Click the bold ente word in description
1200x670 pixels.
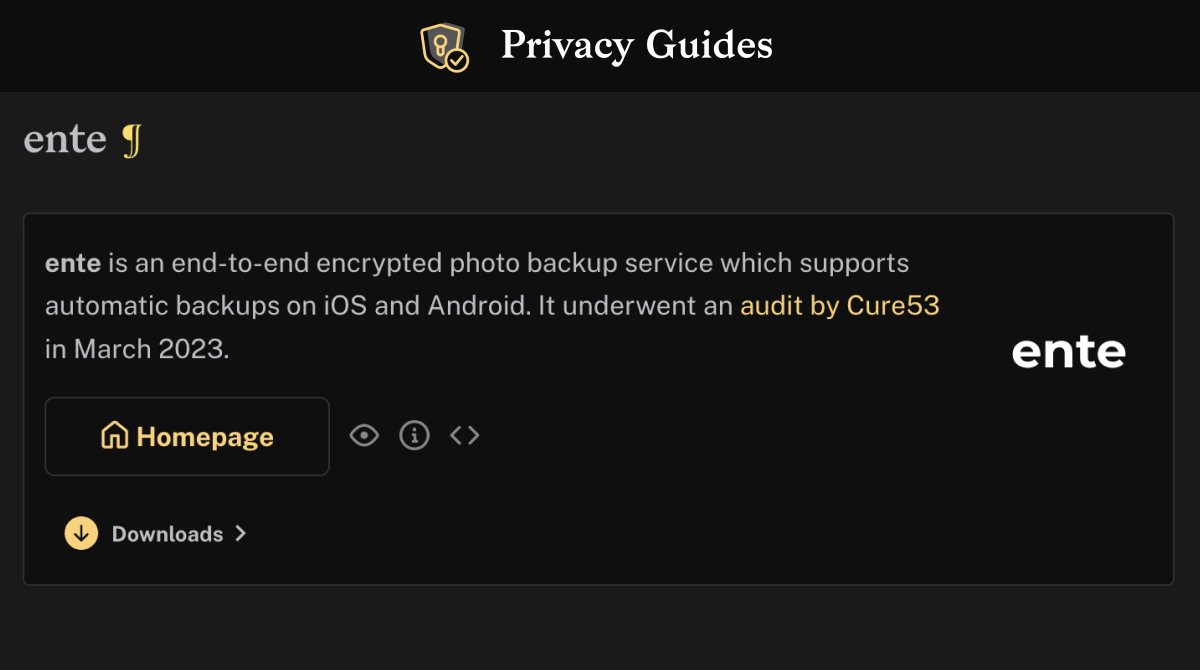(73, 264)
